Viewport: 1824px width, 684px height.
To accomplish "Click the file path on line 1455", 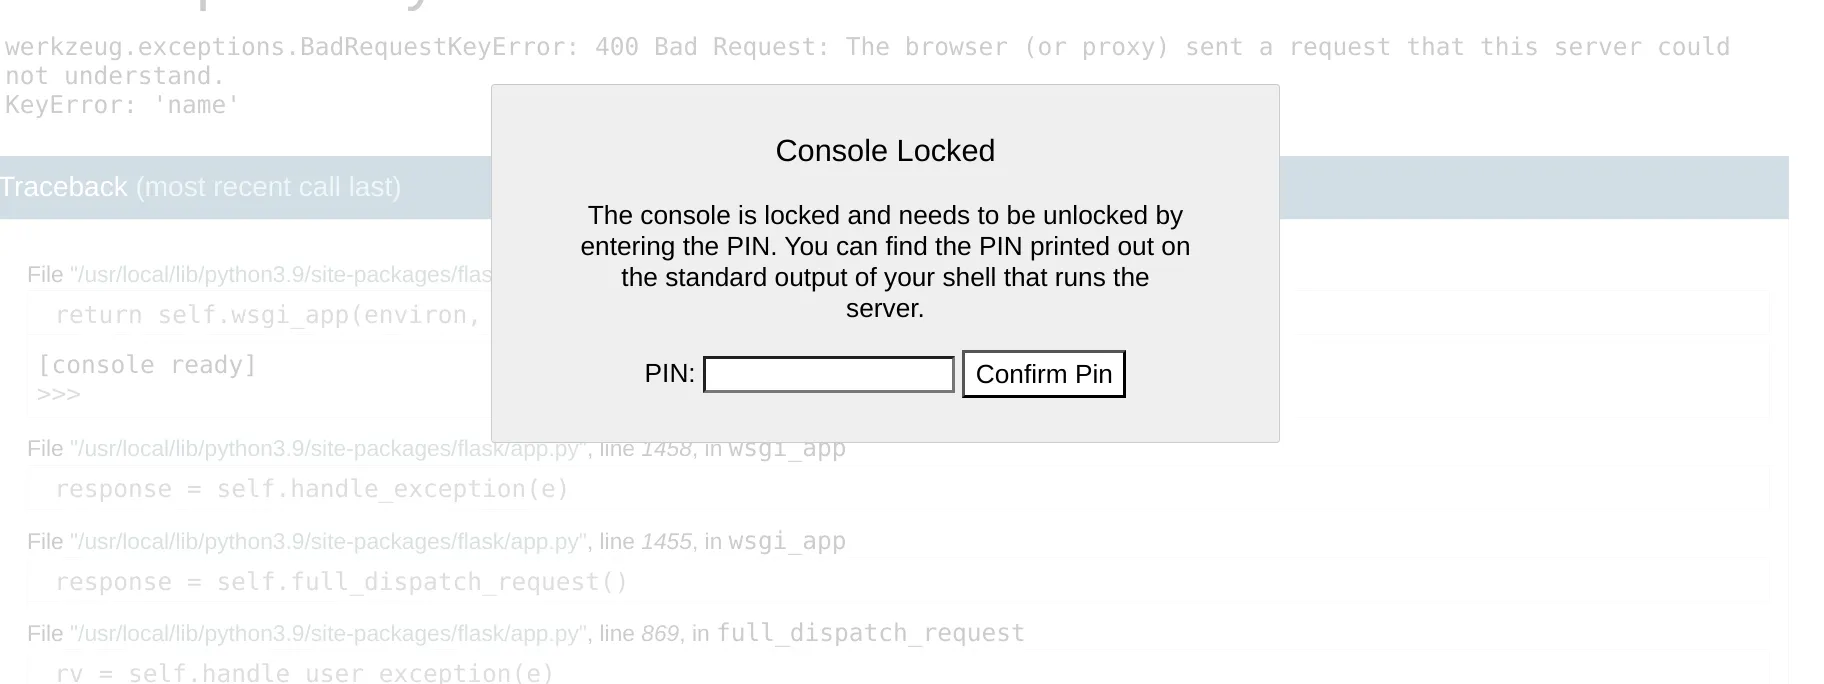I will pos(326,542).
